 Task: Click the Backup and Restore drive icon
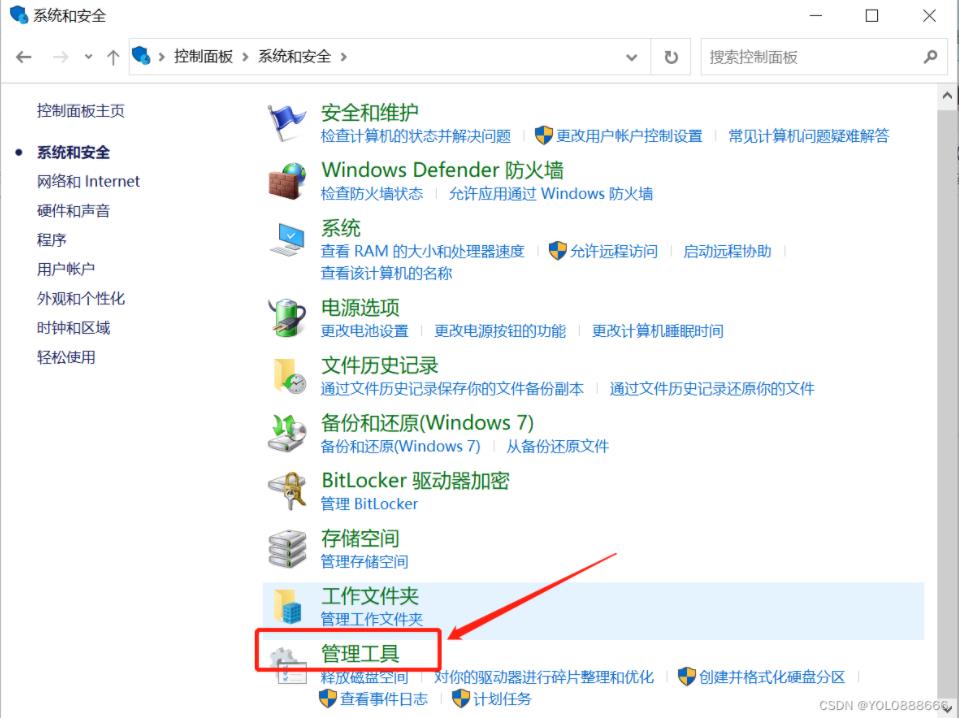pos(287,433)
